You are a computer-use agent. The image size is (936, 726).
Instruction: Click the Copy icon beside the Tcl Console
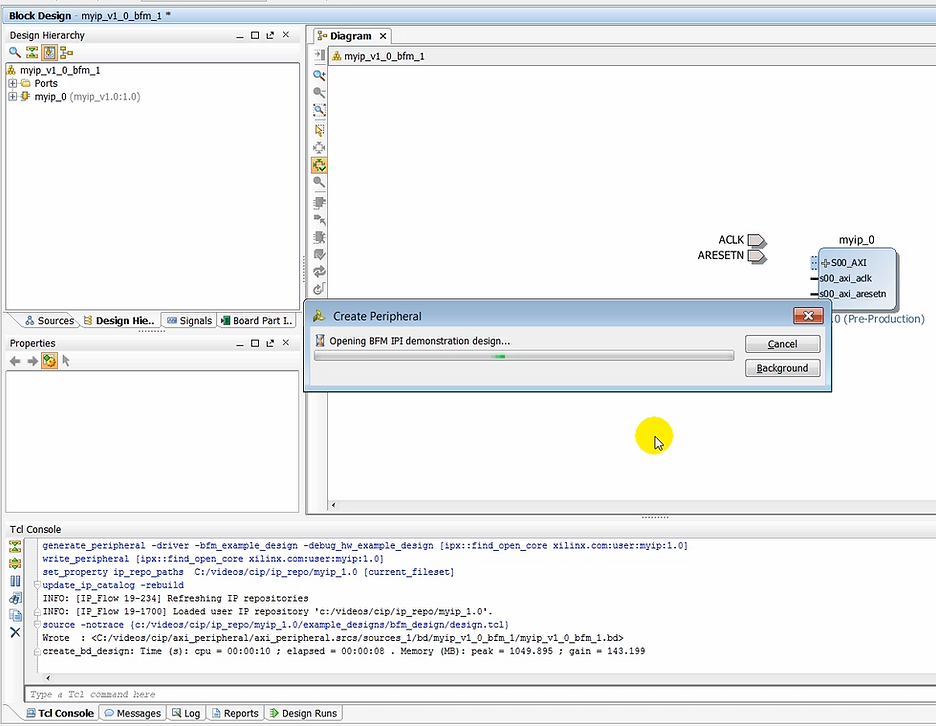point(14,614)
